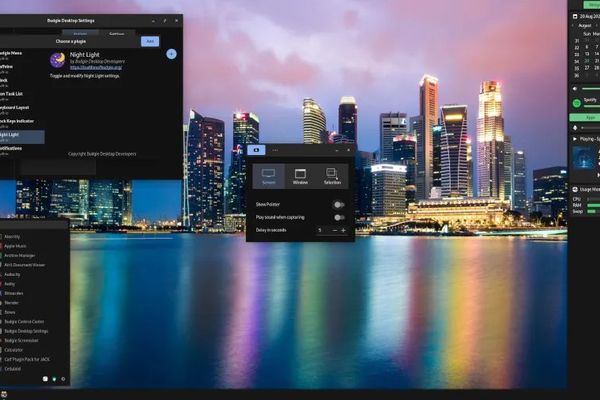The height and width of the screenshot is (400, 600).
Task: Open Calf Plugin Pack for JACK
Action: [x=34, y=359]
